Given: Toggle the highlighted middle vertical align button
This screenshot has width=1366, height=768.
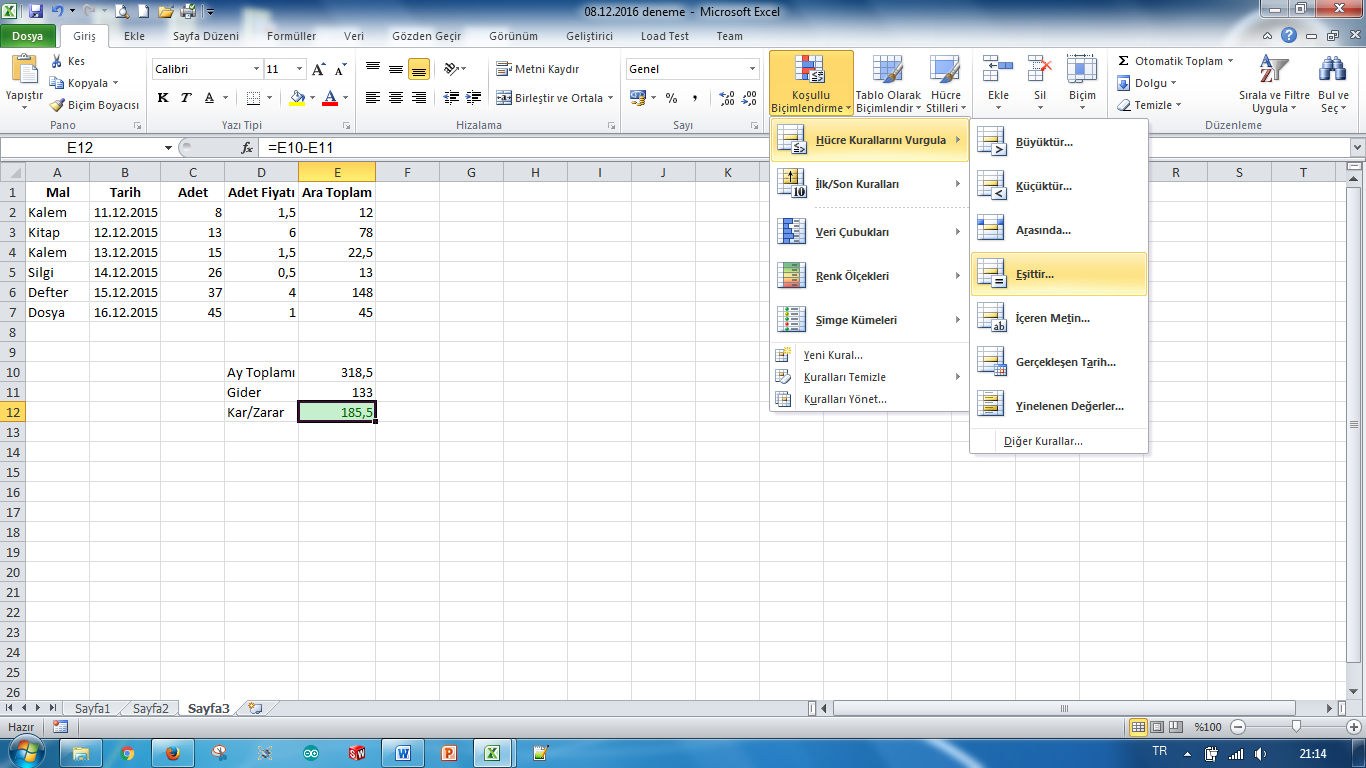Looking at the screenshot, I should 419,70.
